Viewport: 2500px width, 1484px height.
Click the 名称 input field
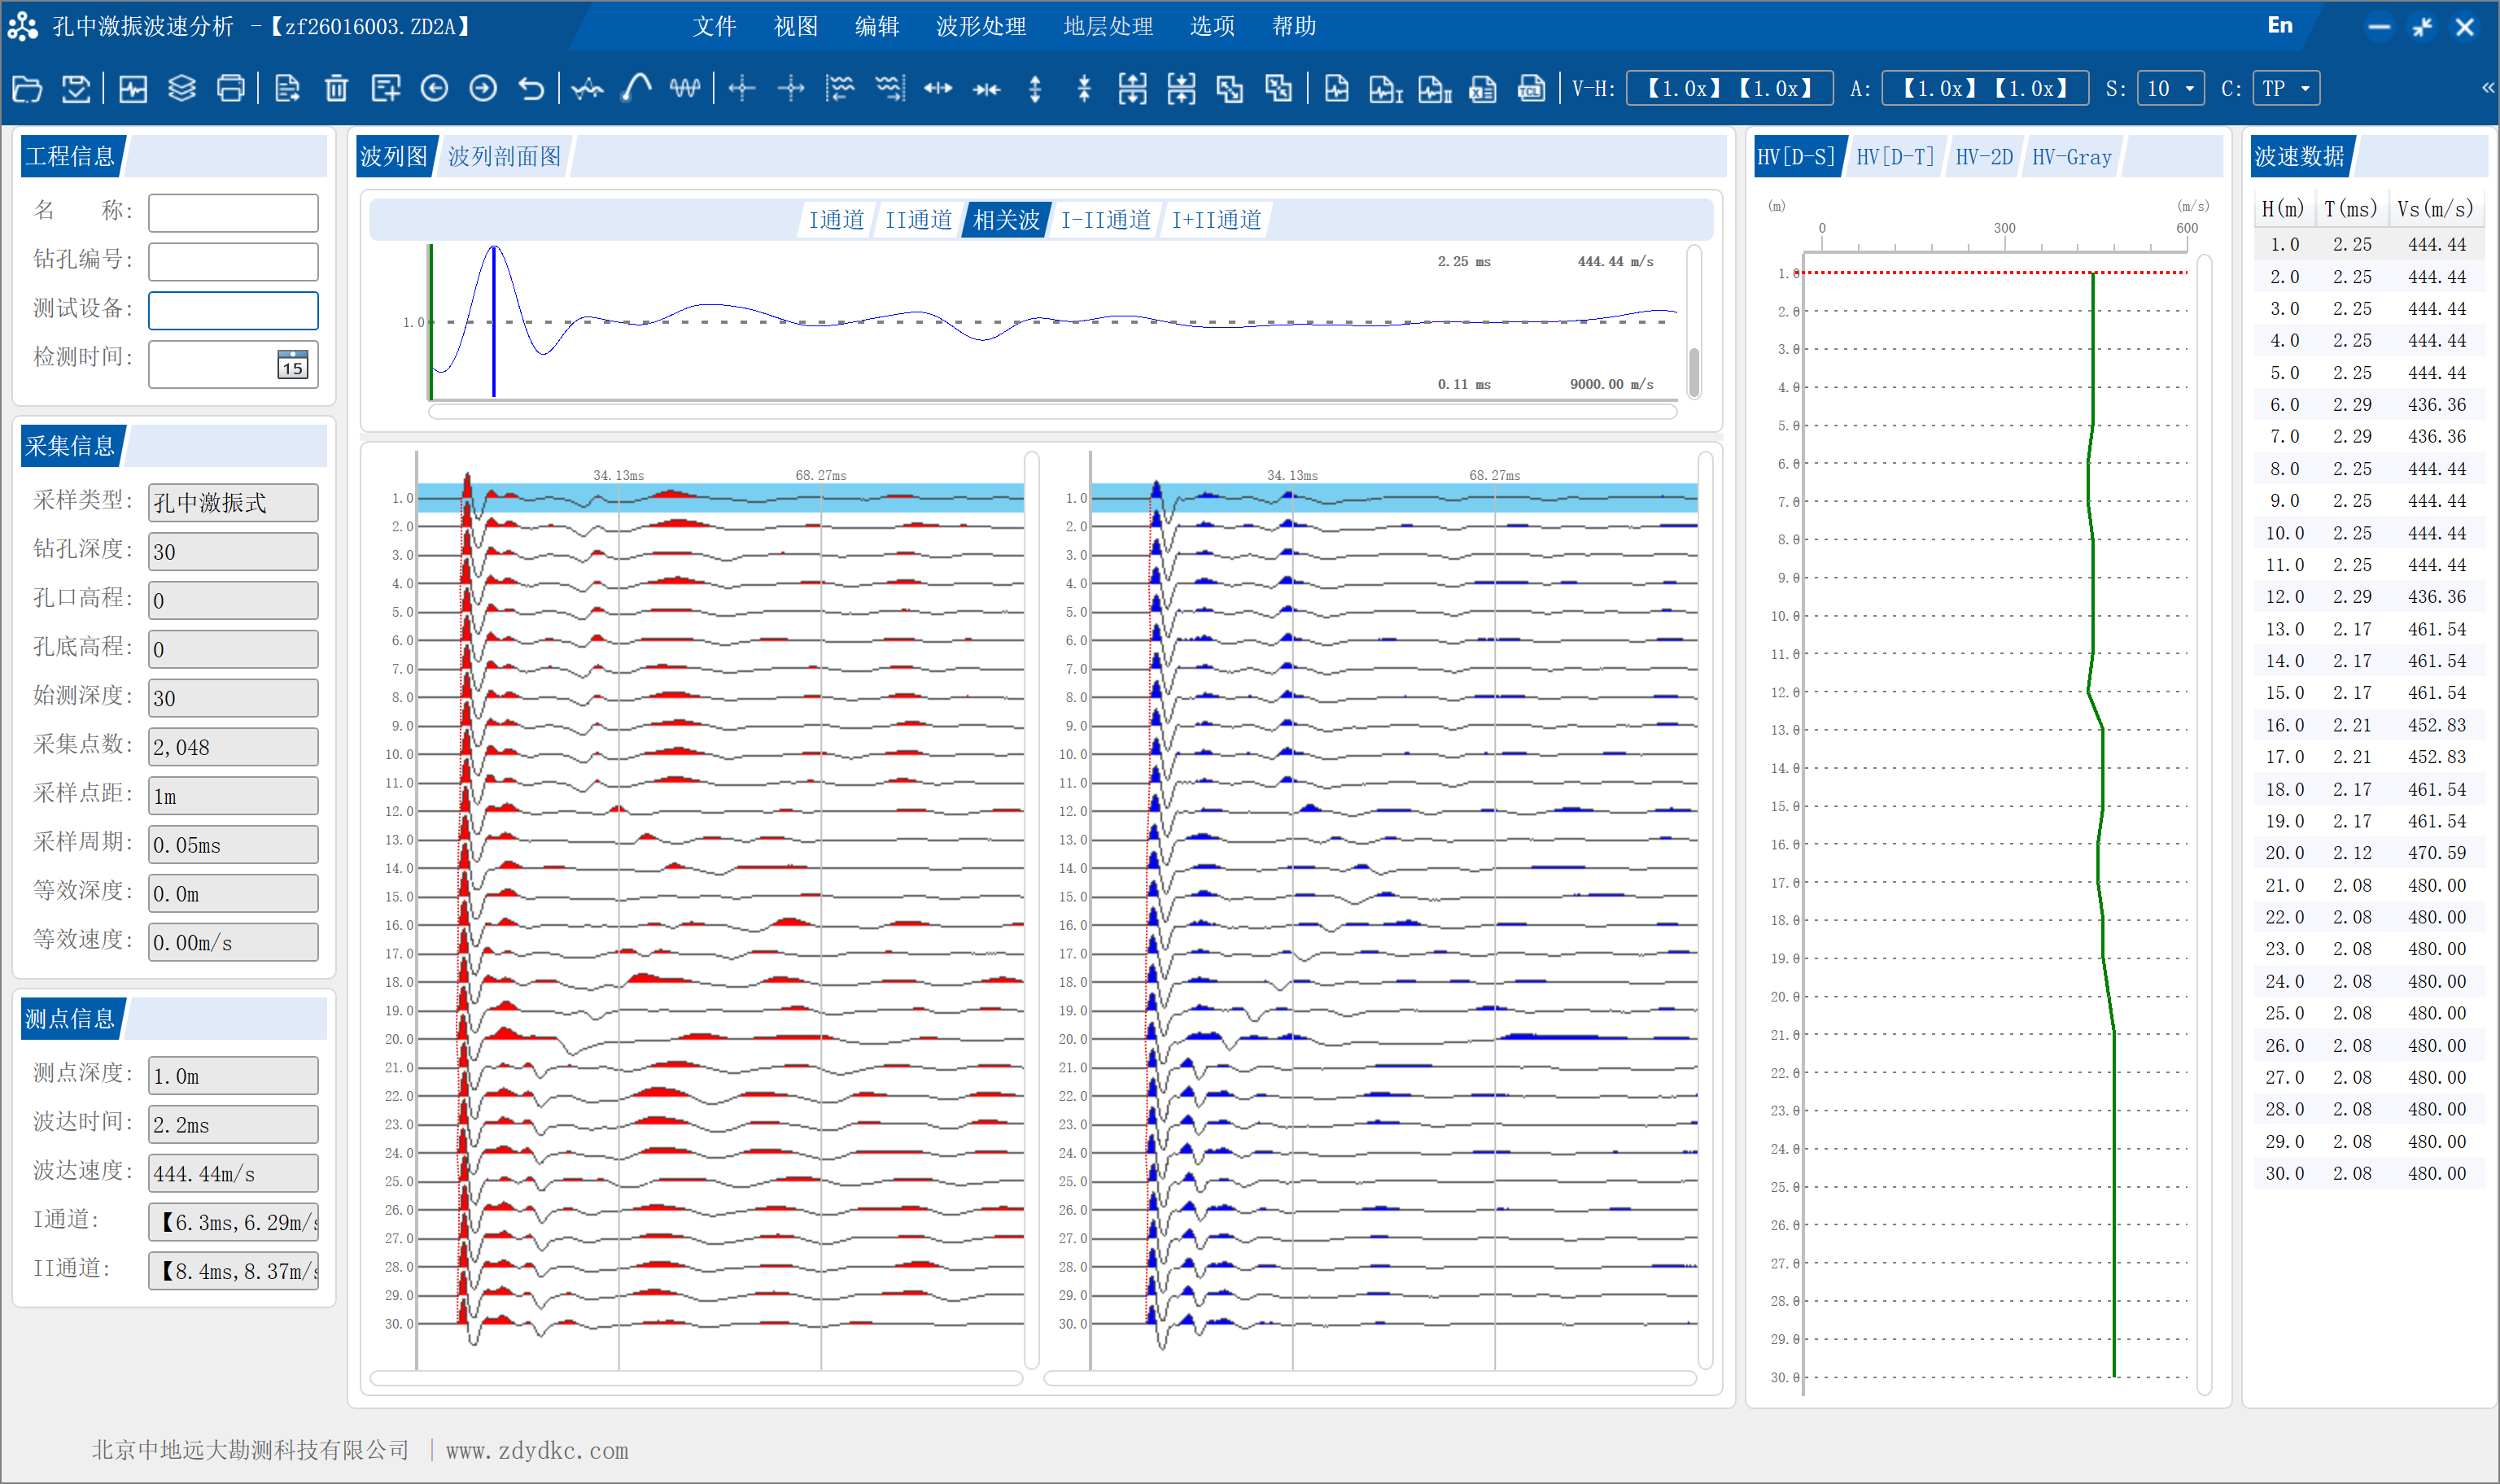233,213
